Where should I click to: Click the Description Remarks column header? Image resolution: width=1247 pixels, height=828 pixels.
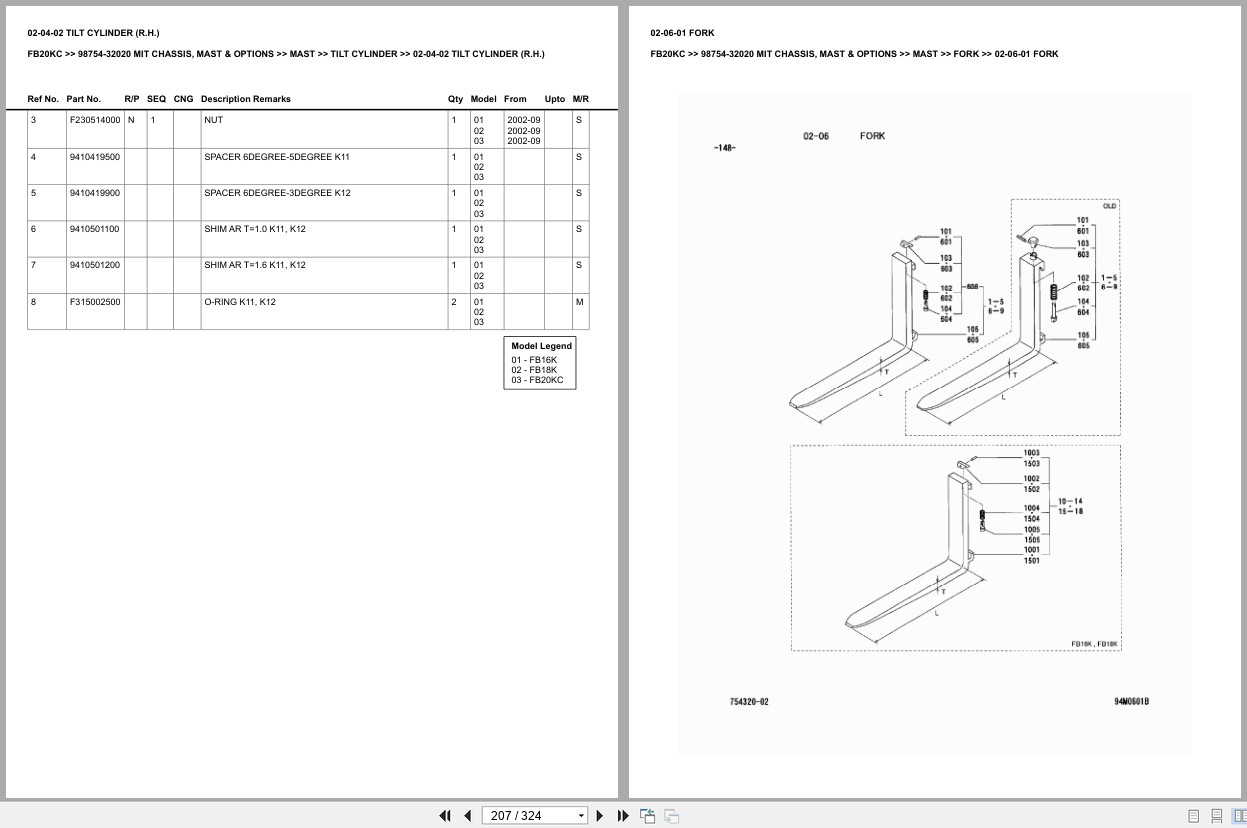point(246,99)
